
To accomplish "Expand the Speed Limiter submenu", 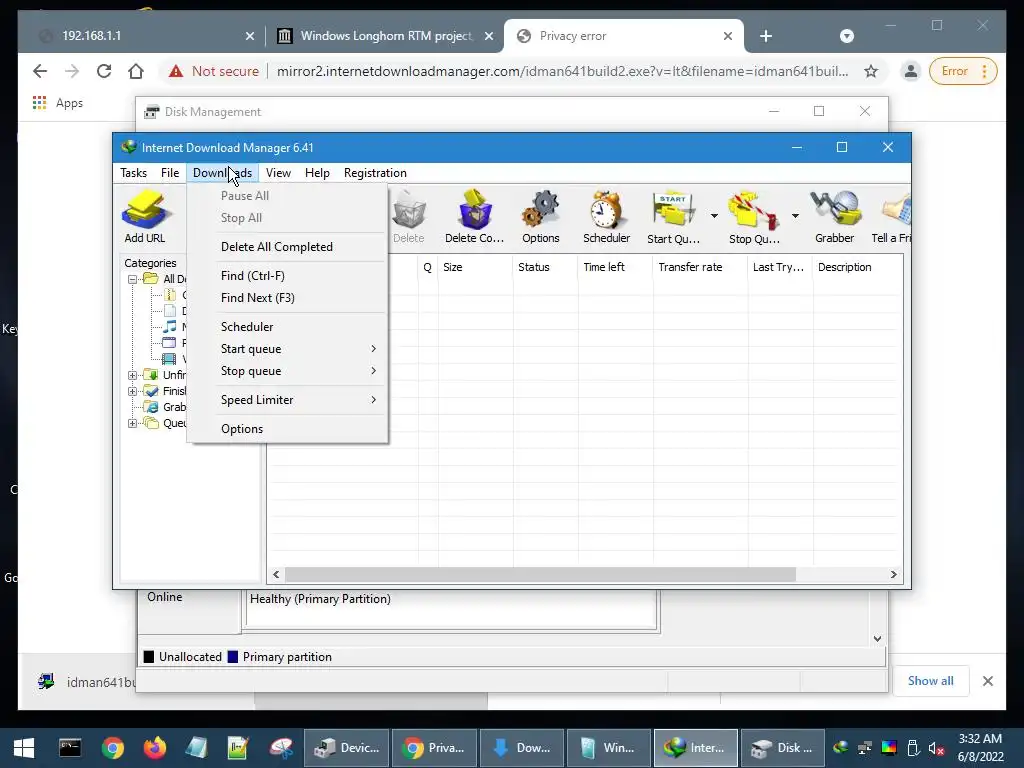I will pyautogui.click(x=287, y=400).
